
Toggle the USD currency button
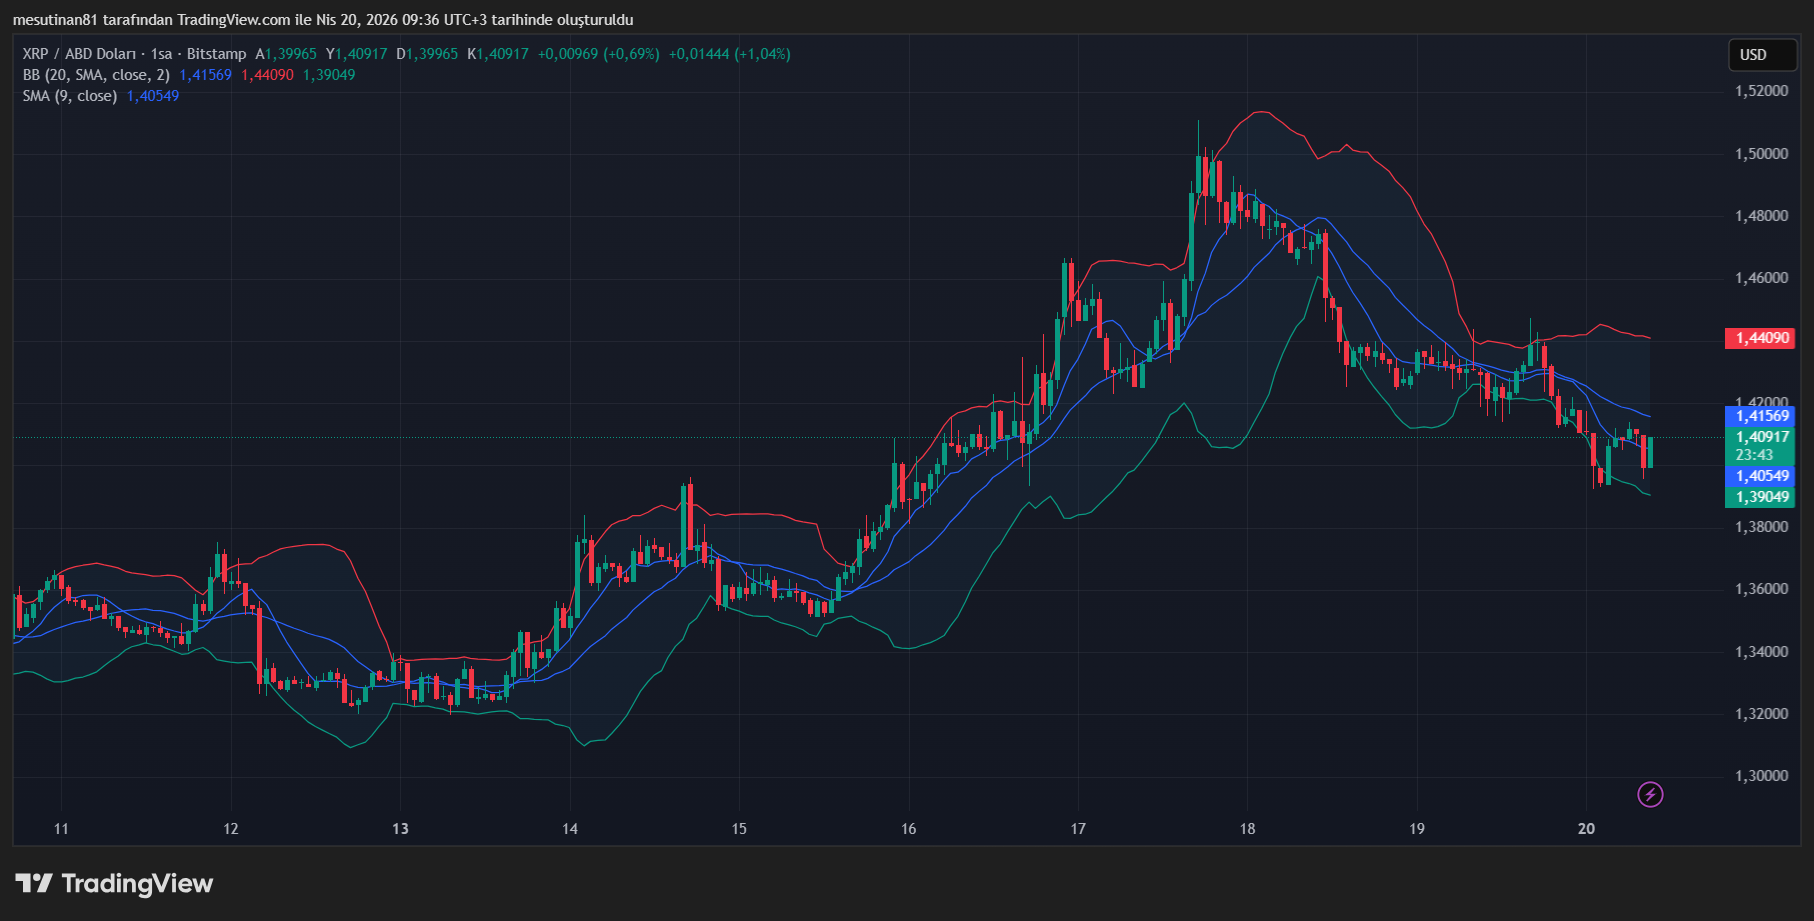tap(1761, 55)
